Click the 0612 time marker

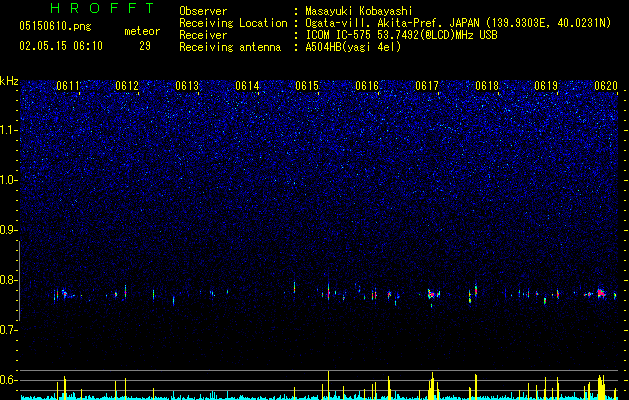[x=127, y=86]
